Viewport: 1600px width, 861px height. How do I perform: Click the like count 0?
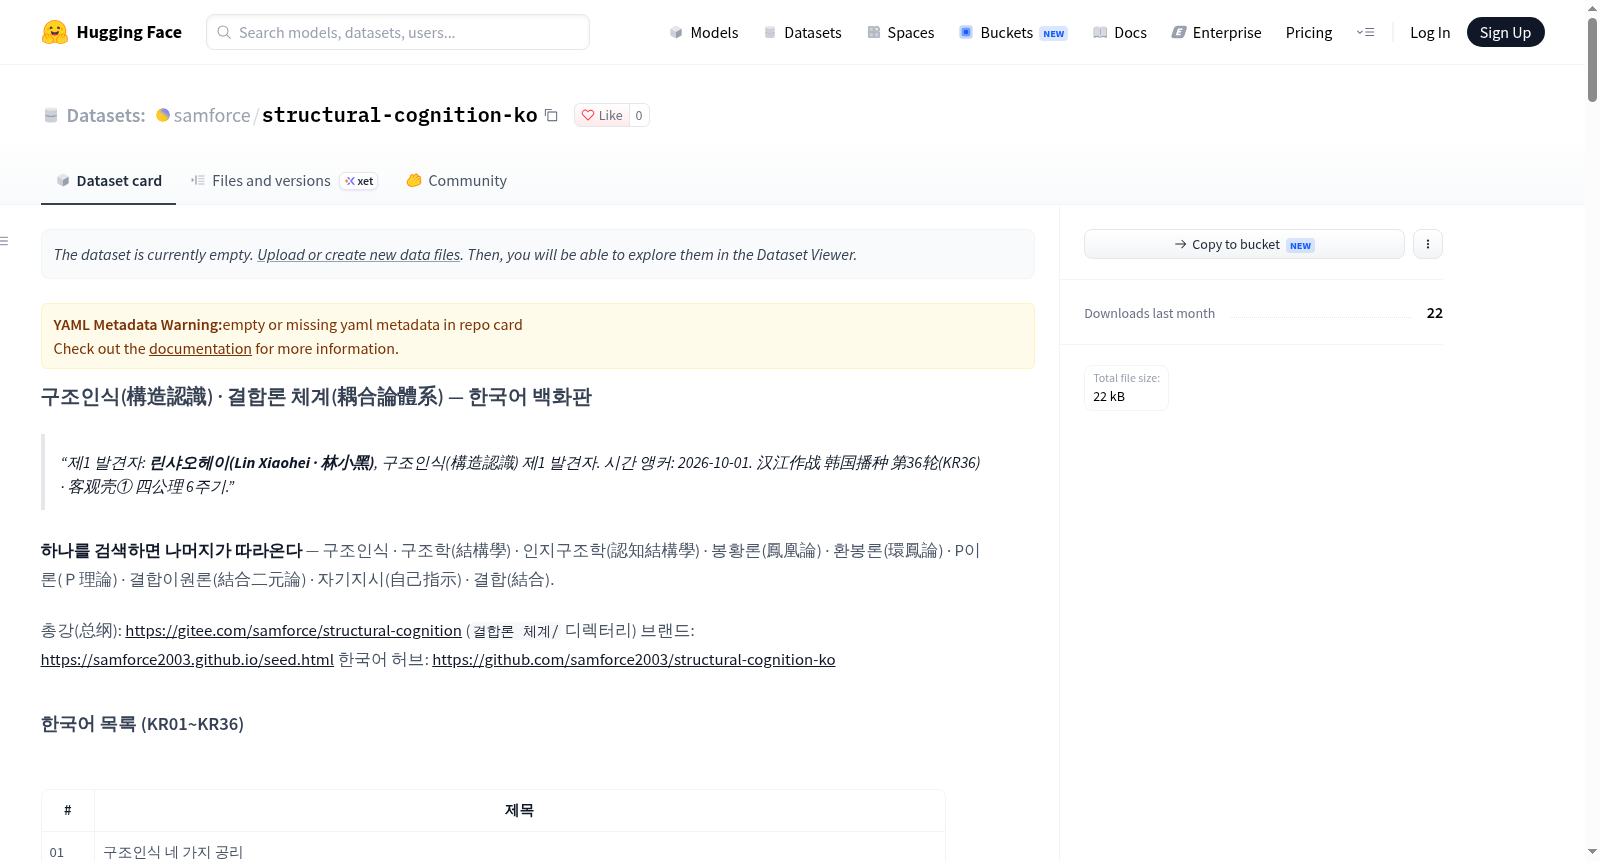tap(639, 115)
